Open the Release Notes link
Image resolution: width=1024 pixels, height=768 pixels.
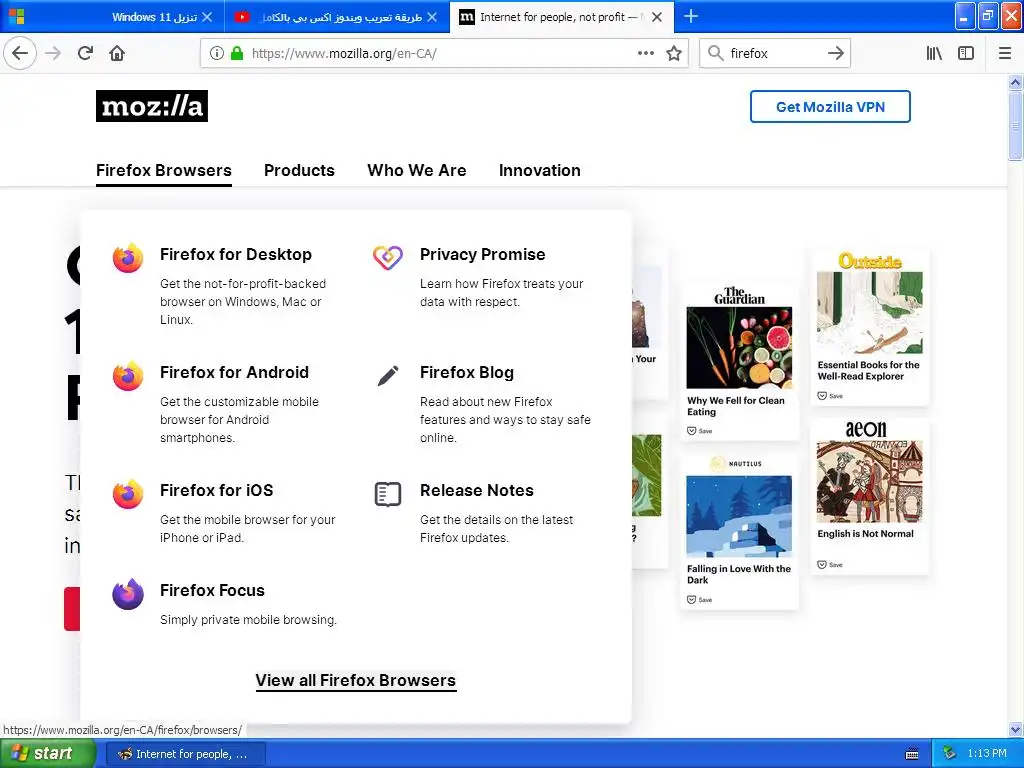click(477, 490)
